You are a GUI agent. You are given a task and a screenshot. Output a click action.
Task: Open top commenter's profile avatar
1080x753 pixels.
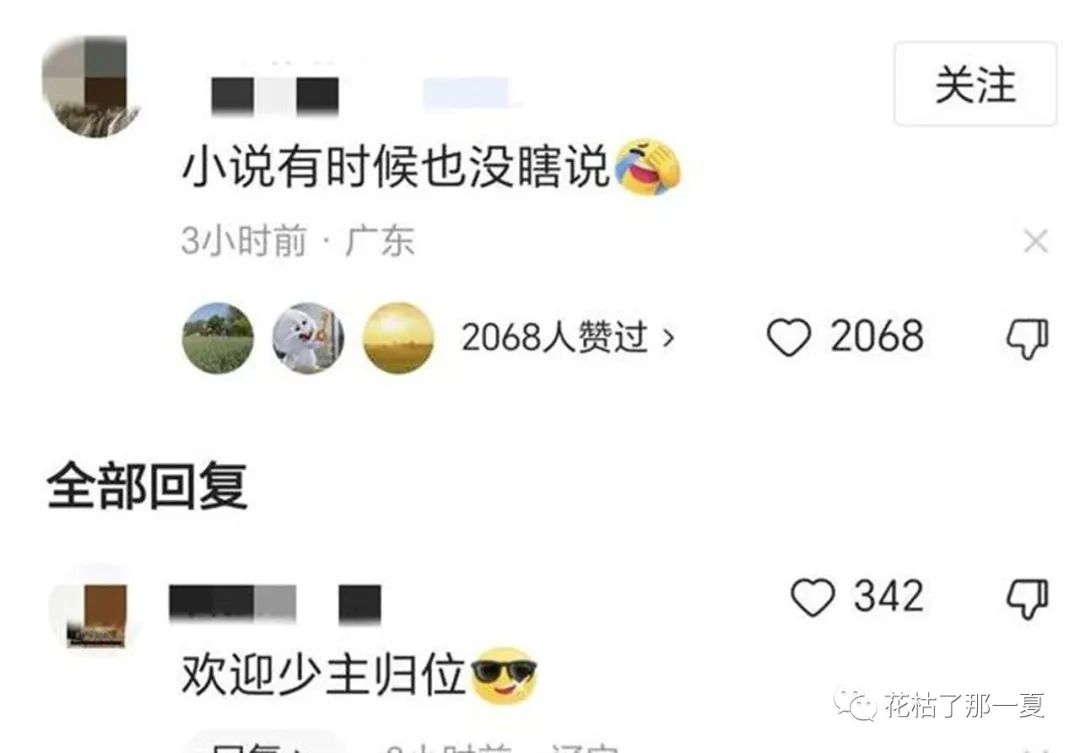92,87
